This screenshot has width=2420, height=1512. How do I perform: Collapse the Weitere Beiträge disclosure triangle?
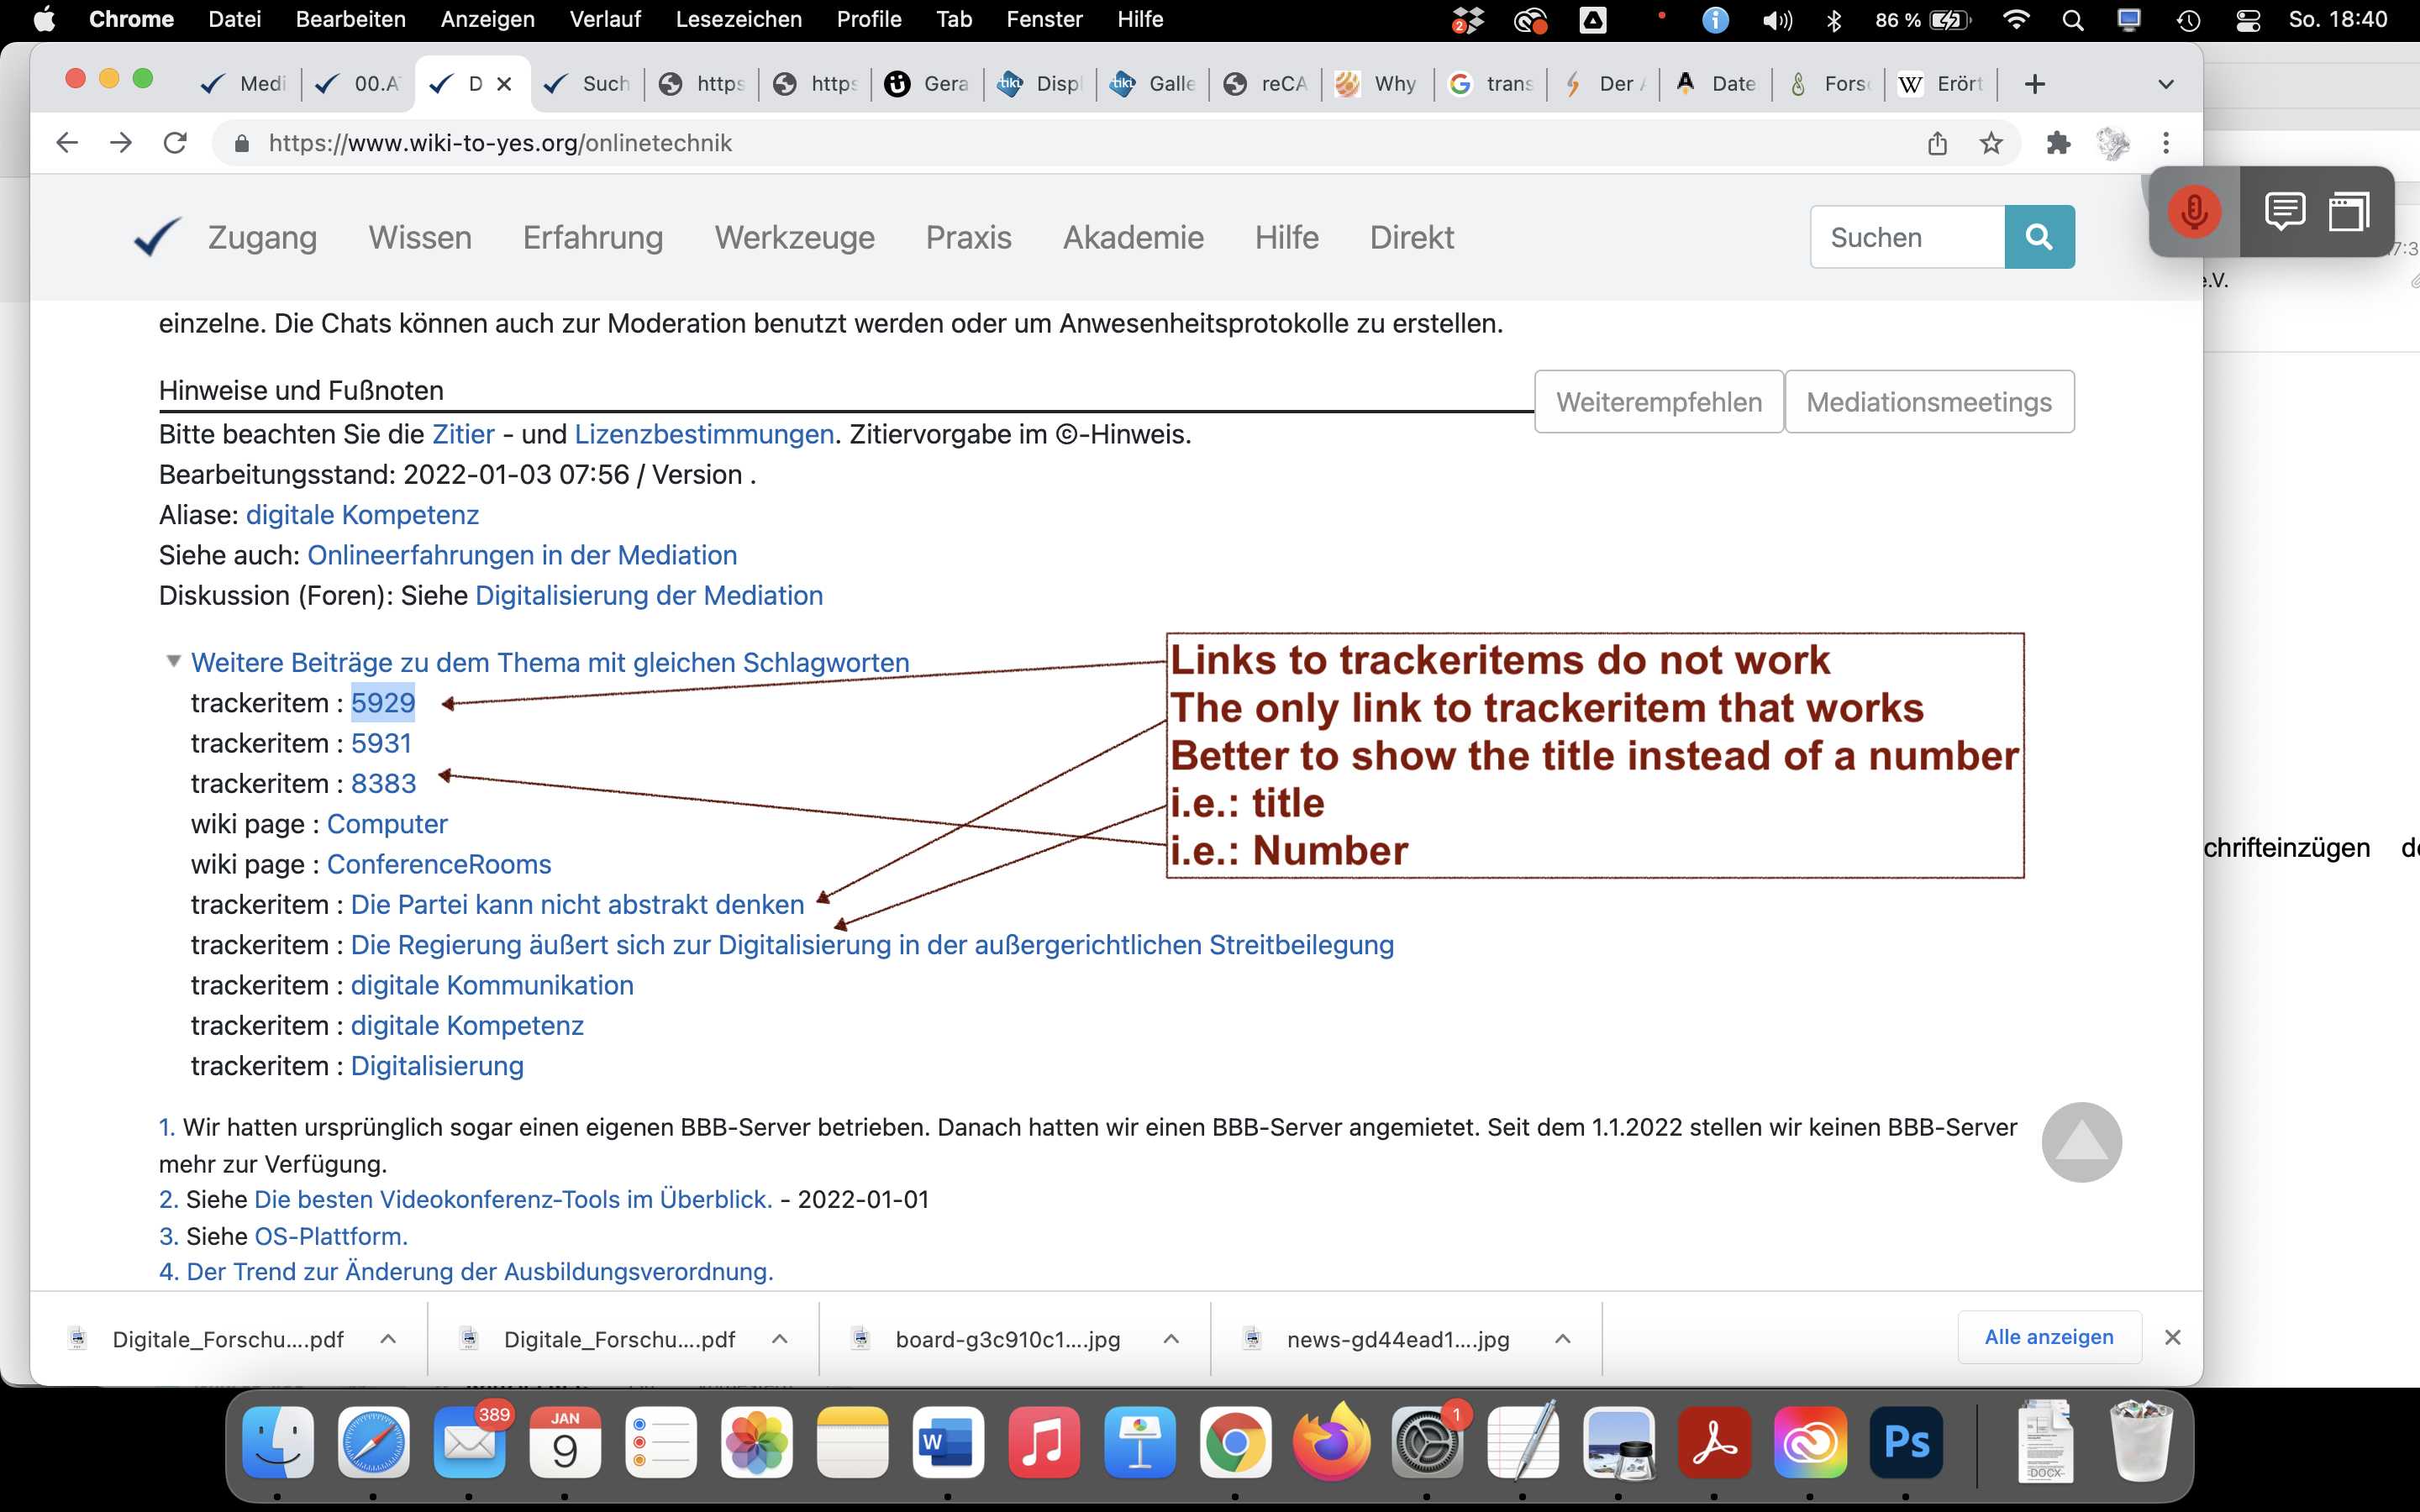pyautogui.click(x=173, y=661)
